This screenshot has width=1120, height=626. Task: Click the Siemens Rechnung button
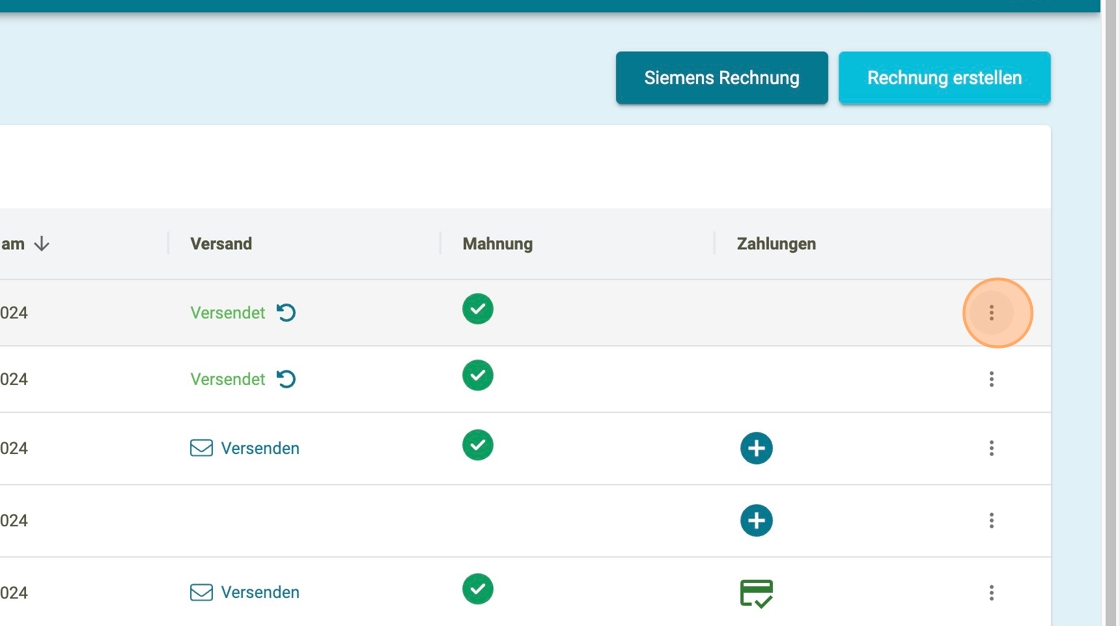pos(721,78)
